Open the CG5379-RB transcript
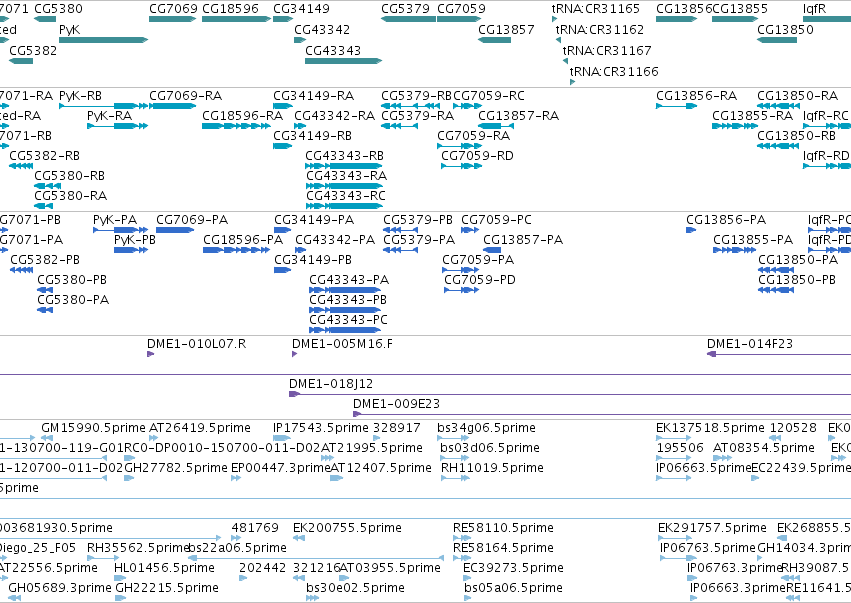Viewport: 851px width, 603px height. click(x=410, y=106)
